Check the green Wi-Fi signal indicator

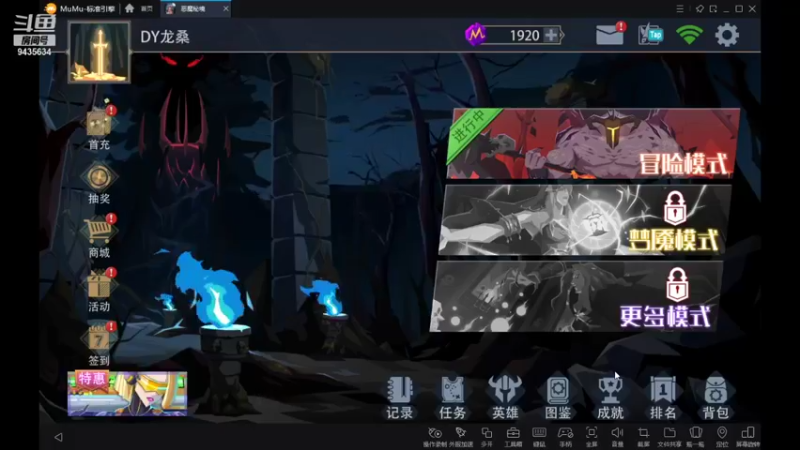click(x=689, y=35)
